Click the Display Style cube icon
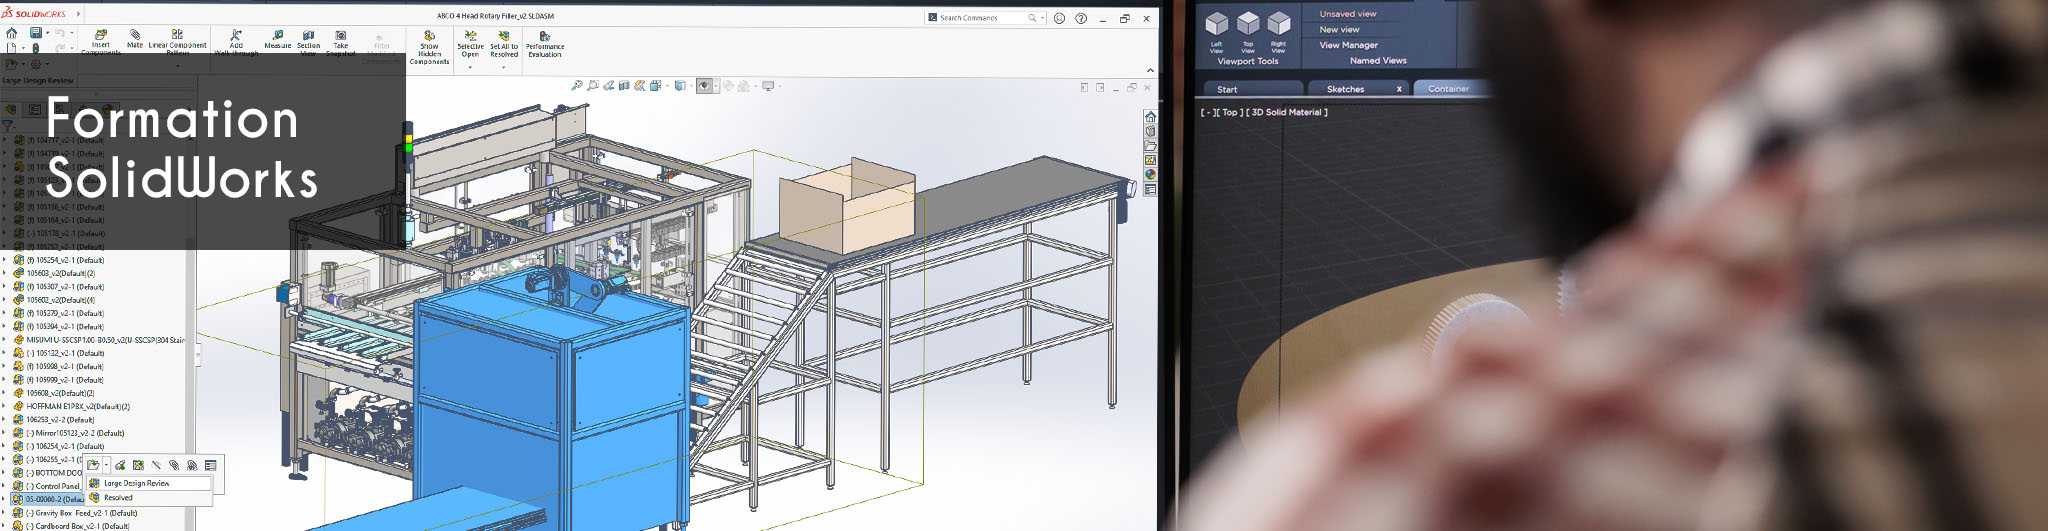This screenshot has height=531, width=2048. click(x=679, y=86)
